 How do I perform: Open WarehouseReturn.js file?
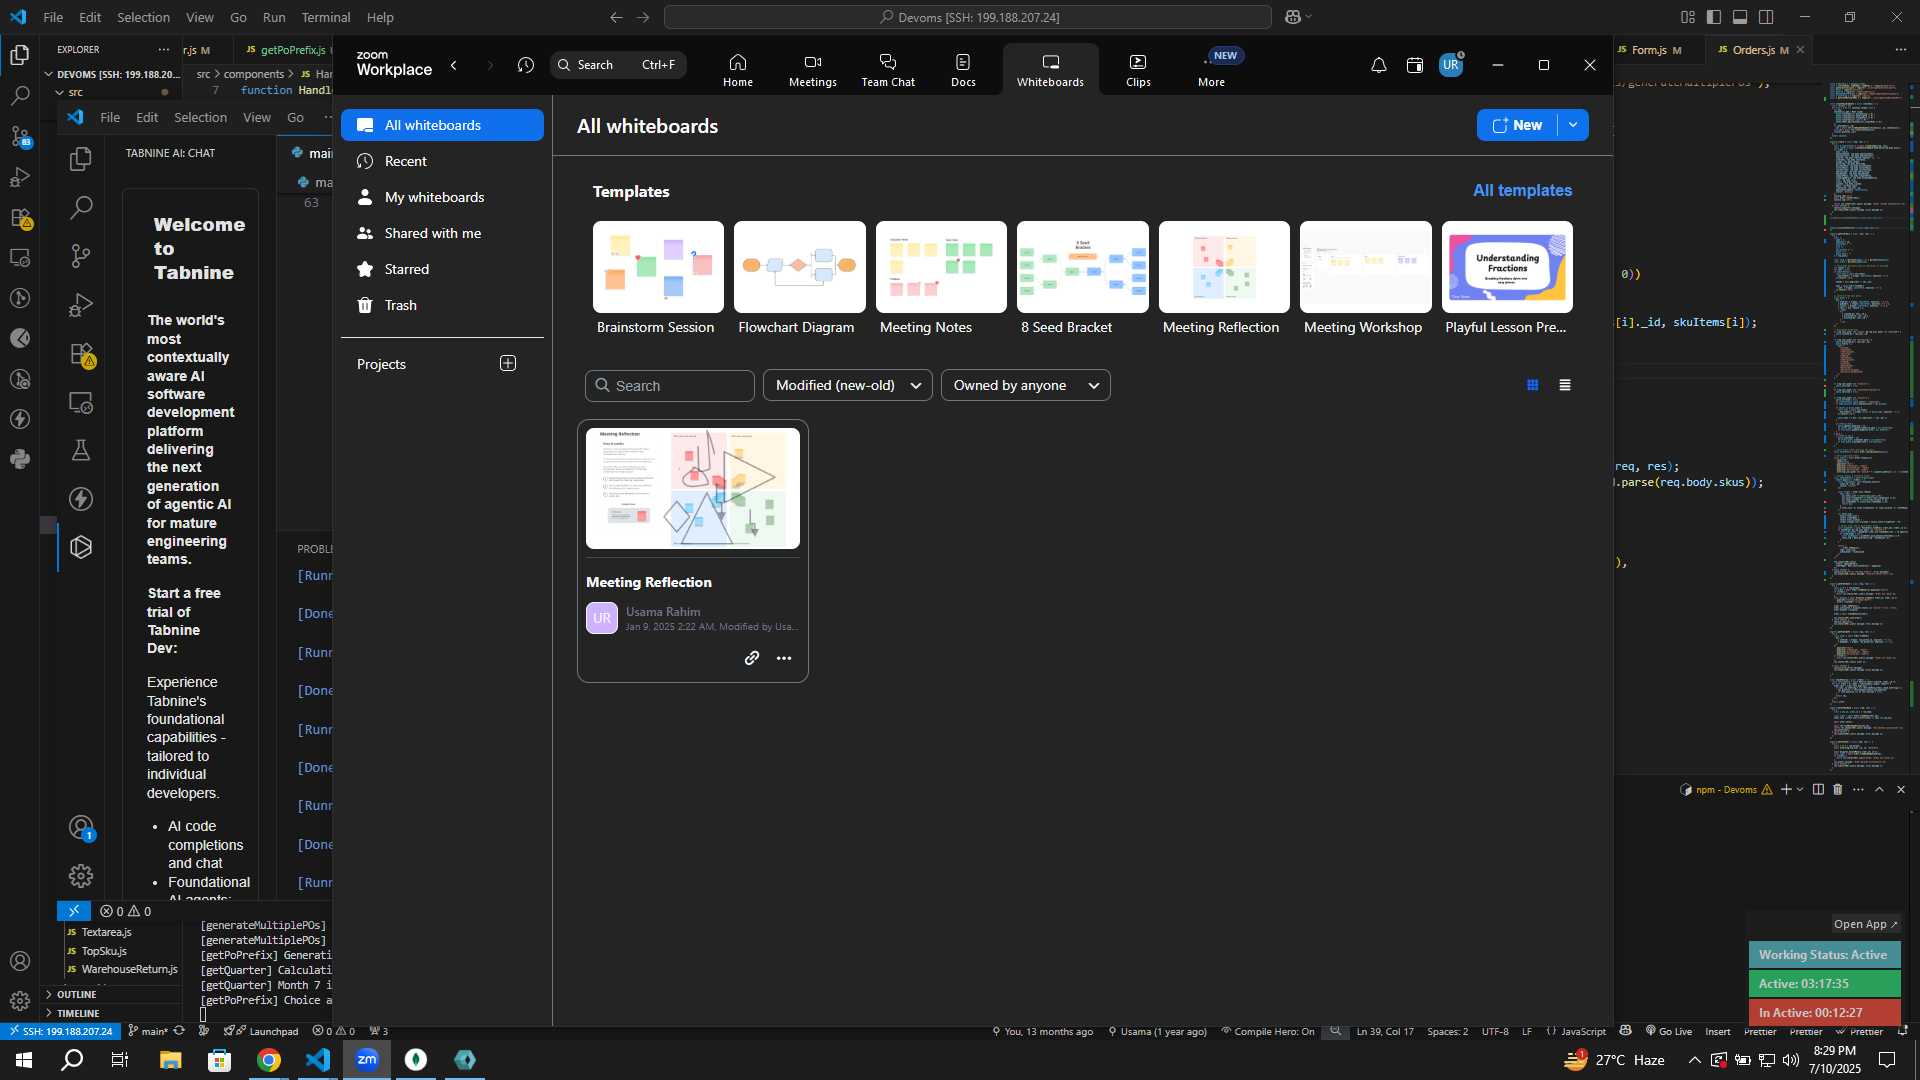point(129,969)
